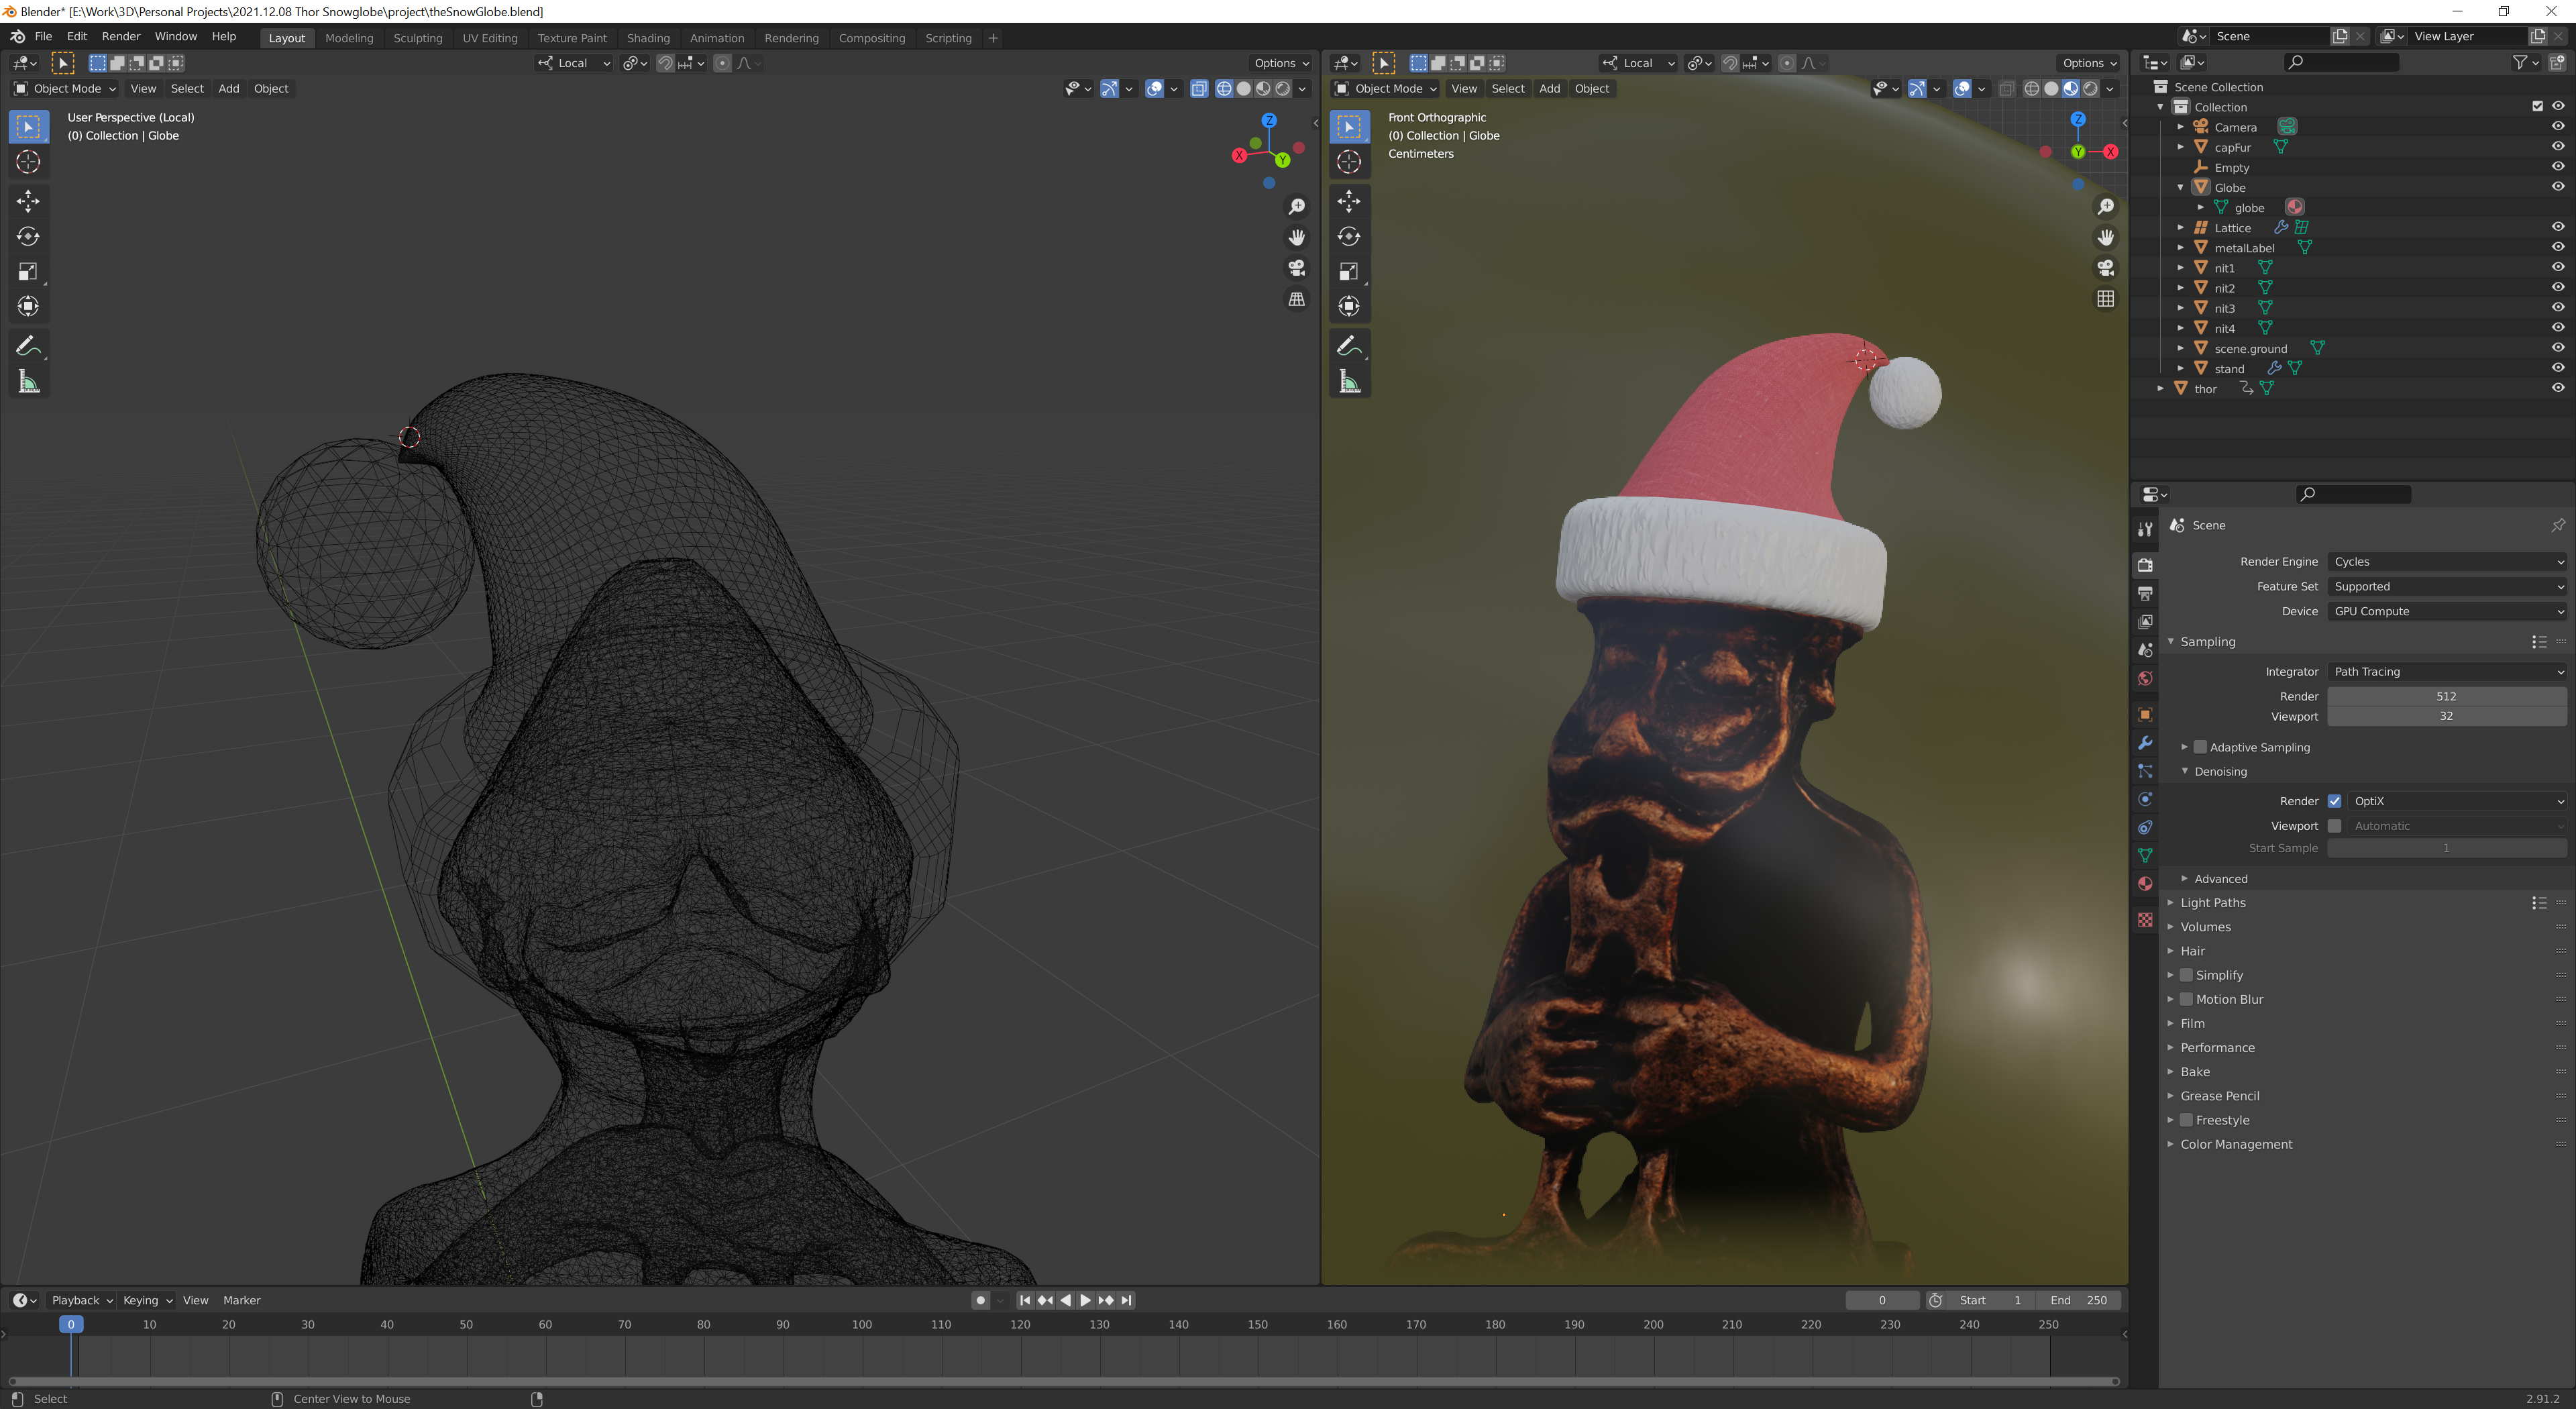Expand the Light Paths panel
Screen dimensions: 2576x1409
(x=2212, y=903)
